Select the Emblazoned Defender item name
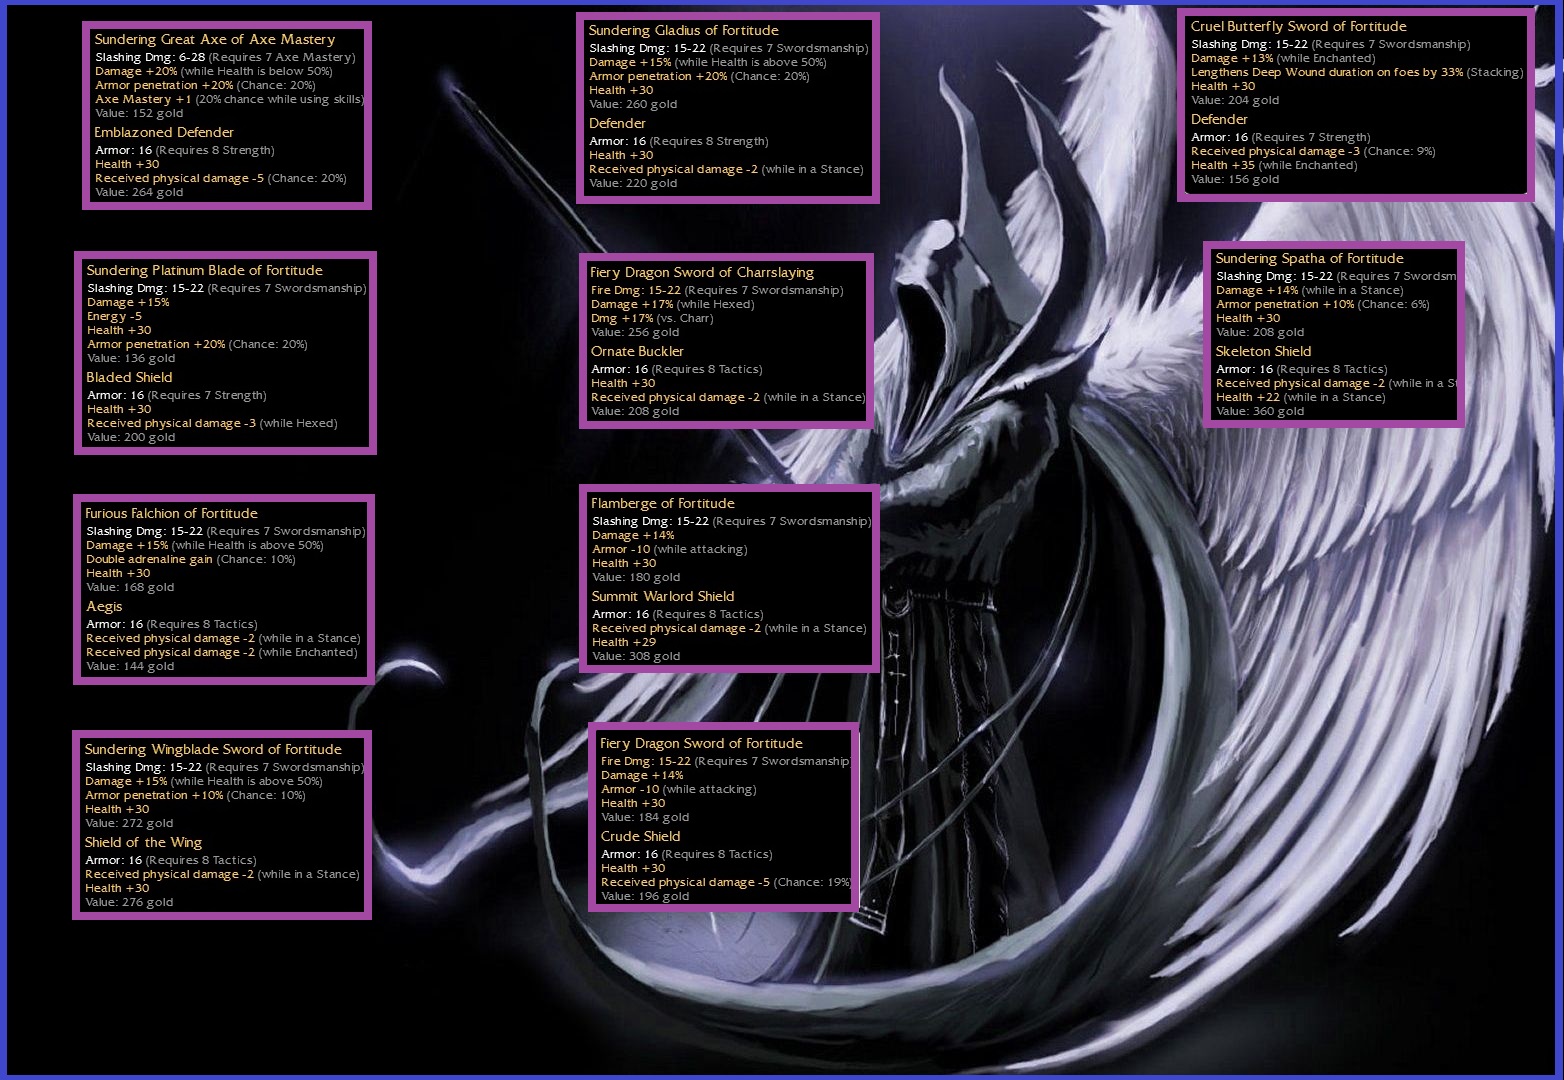Screen dimensions: 1564x1080 point(164,133)
